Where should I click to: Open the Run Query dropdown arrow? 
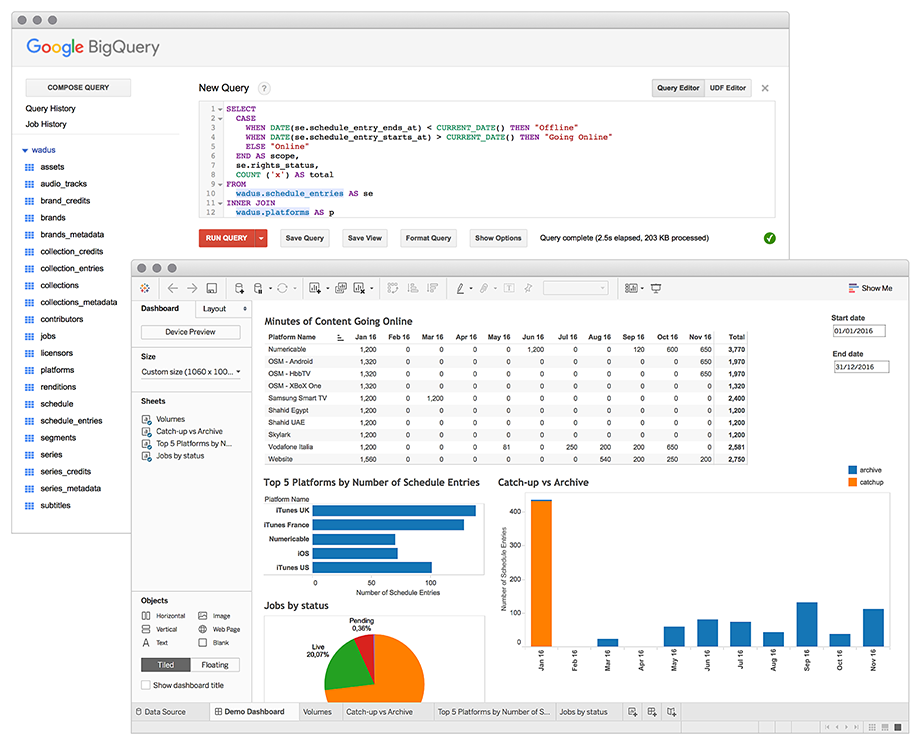coord(262,238)
